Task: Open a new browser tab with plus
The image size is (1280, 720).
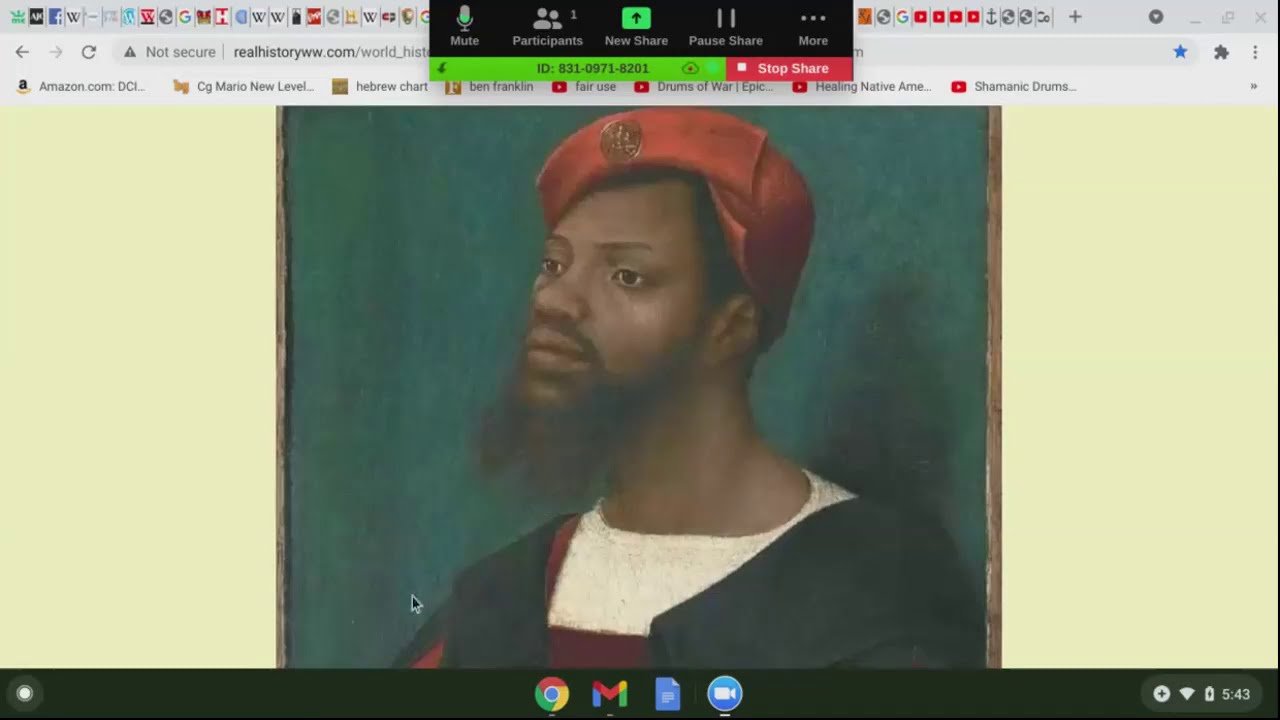Action: pyautogui.click(x=1075, y=17)
